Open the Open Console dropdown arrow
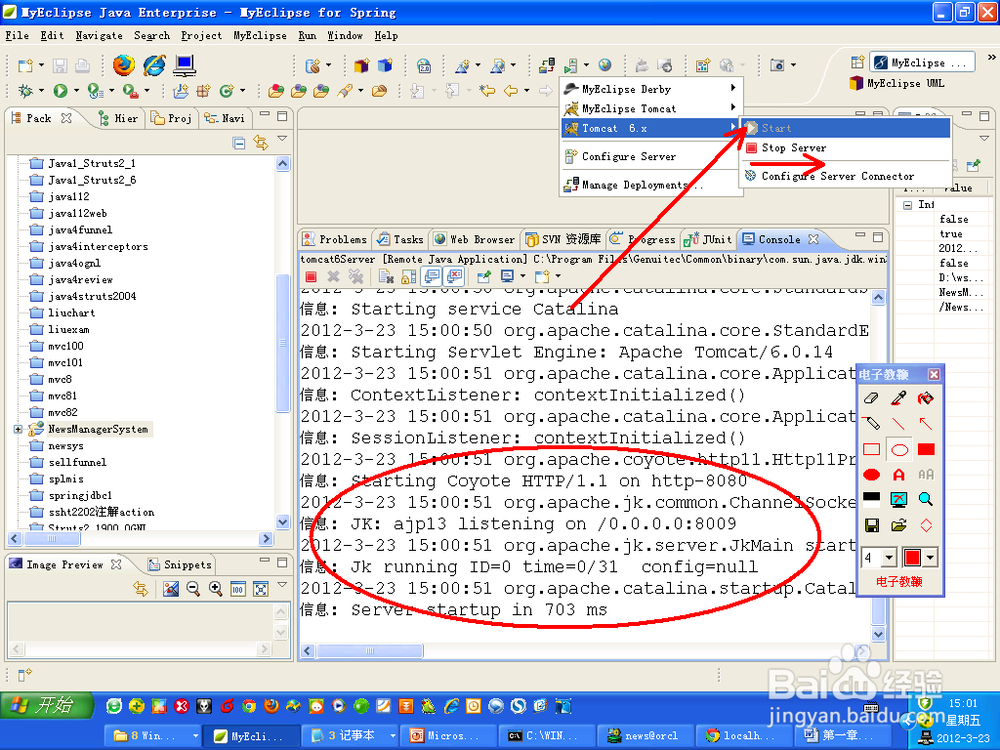Viewport: 1000px width, 750px height. (x=557, y=277)
